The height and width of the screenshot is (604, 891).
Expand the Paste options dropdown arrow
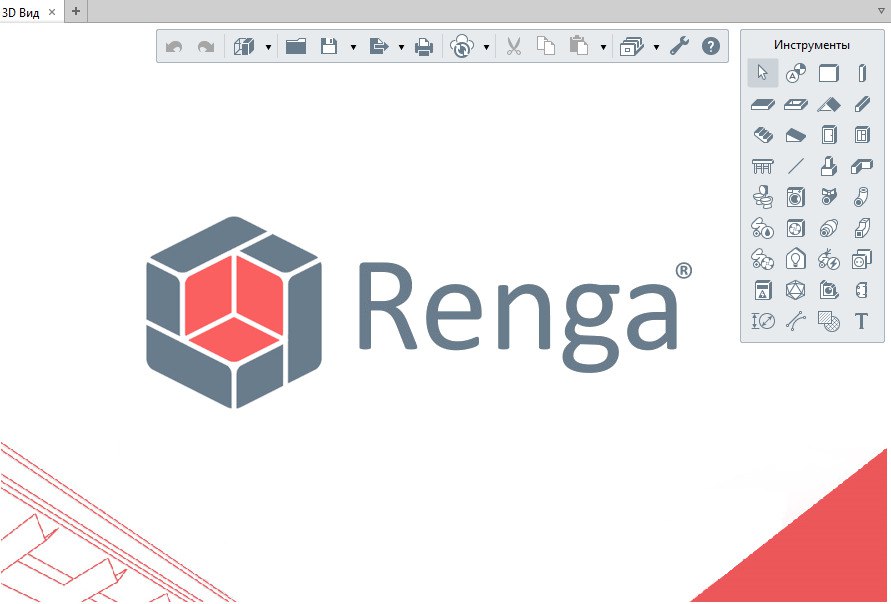tap(603, 47)
